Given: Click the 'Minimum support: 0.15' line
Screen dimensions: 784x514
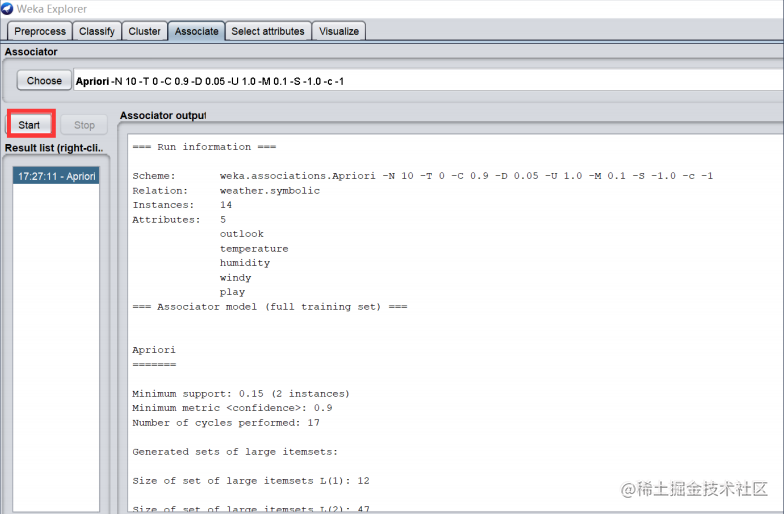Looking at the screenshot, I should tap(241, 394).
